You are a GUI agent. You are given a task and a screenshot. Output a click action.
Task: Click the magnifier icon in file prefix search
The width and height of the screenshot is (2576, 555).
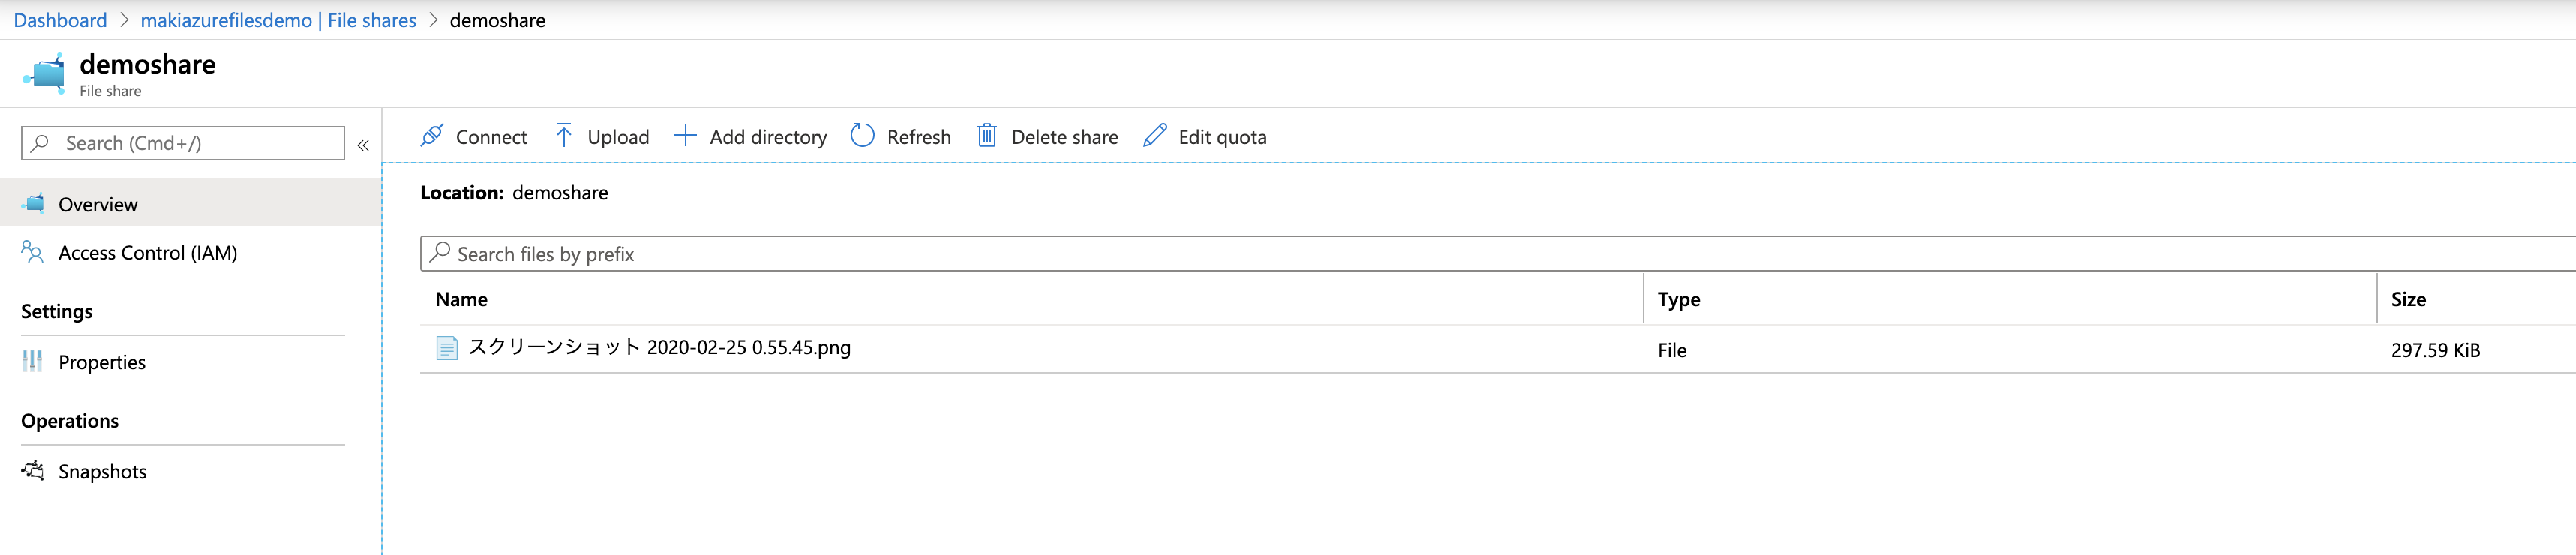[x=440, y=253]
